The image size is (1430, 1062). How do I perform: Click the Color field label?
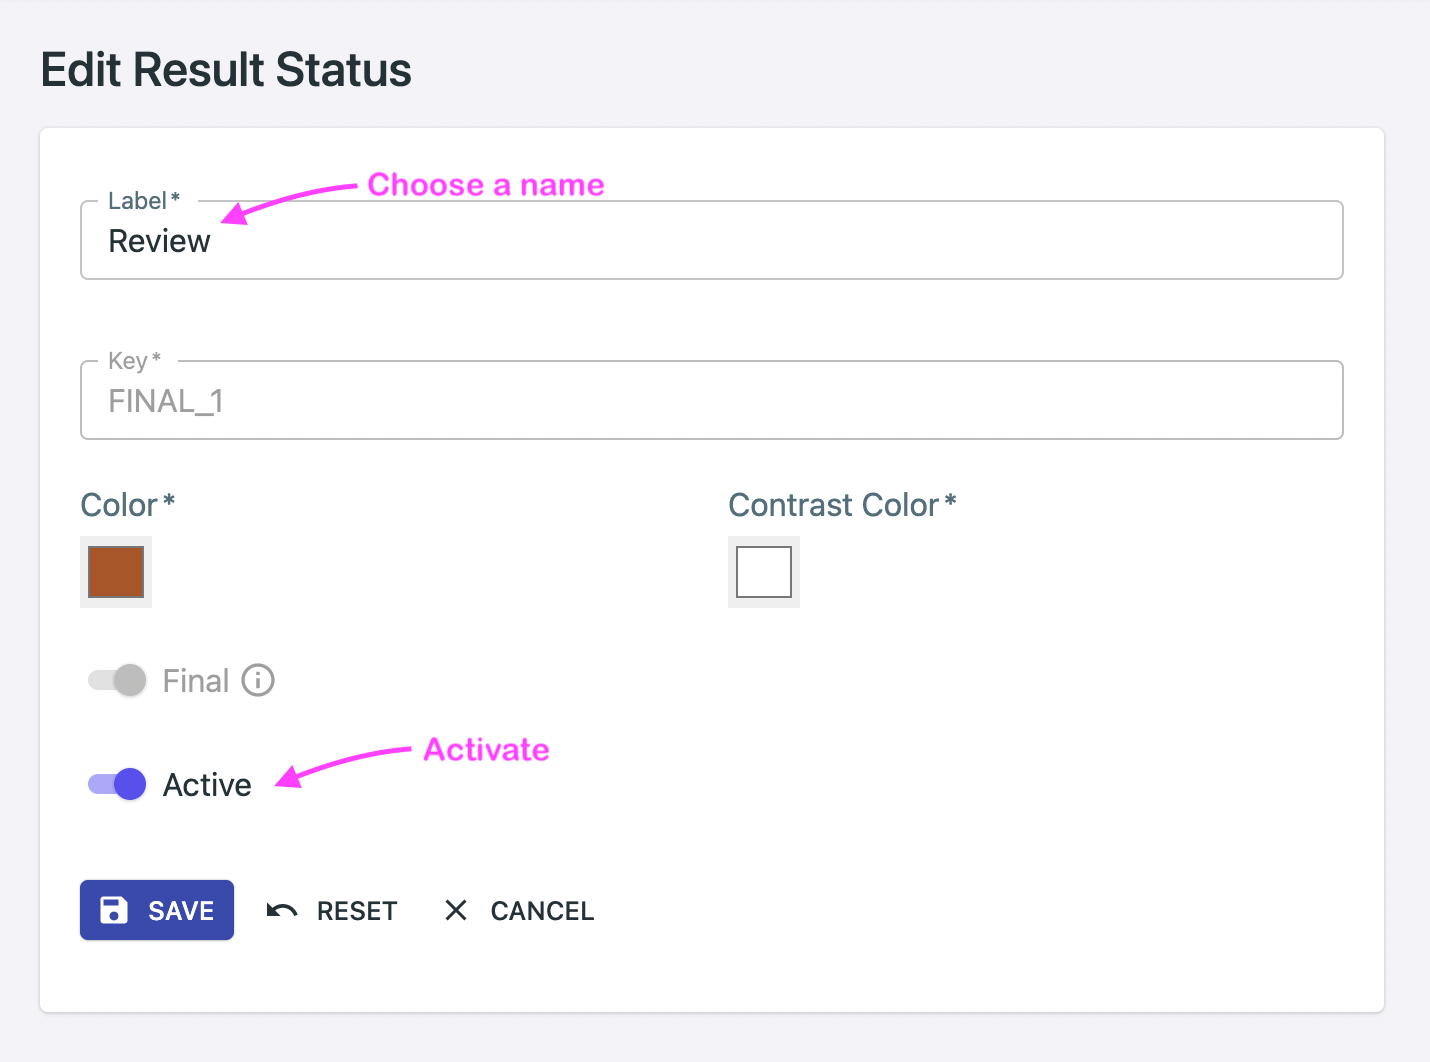tap(127, 505)
